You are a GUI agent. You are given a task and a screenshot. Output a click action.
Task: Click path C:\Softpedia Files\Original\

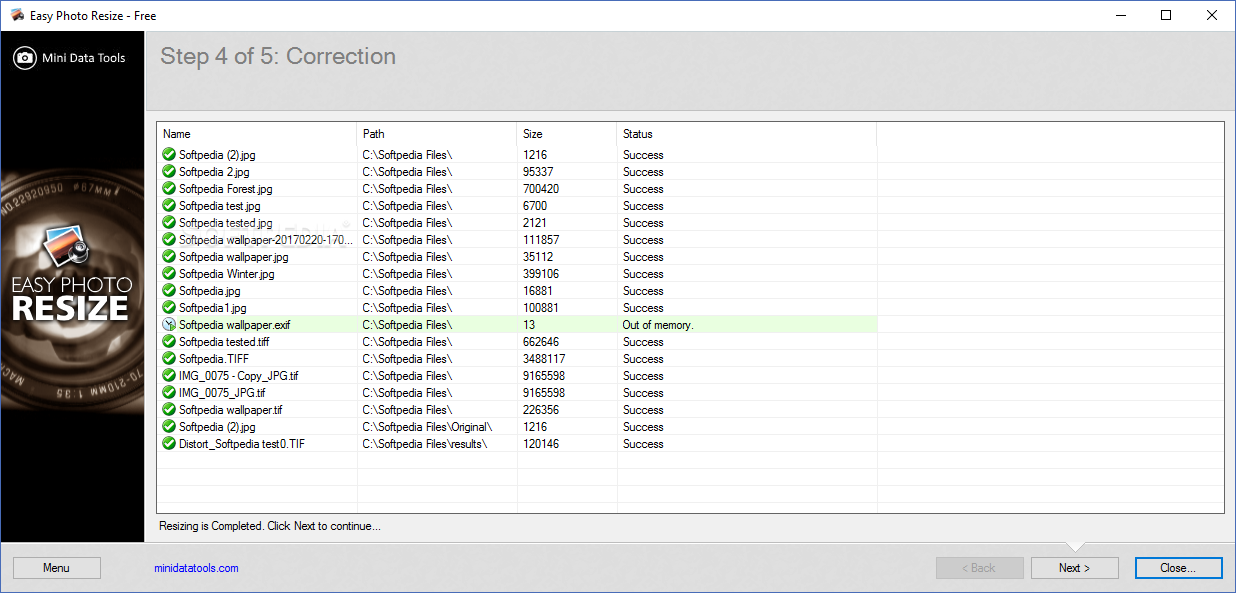click(427, 427)
